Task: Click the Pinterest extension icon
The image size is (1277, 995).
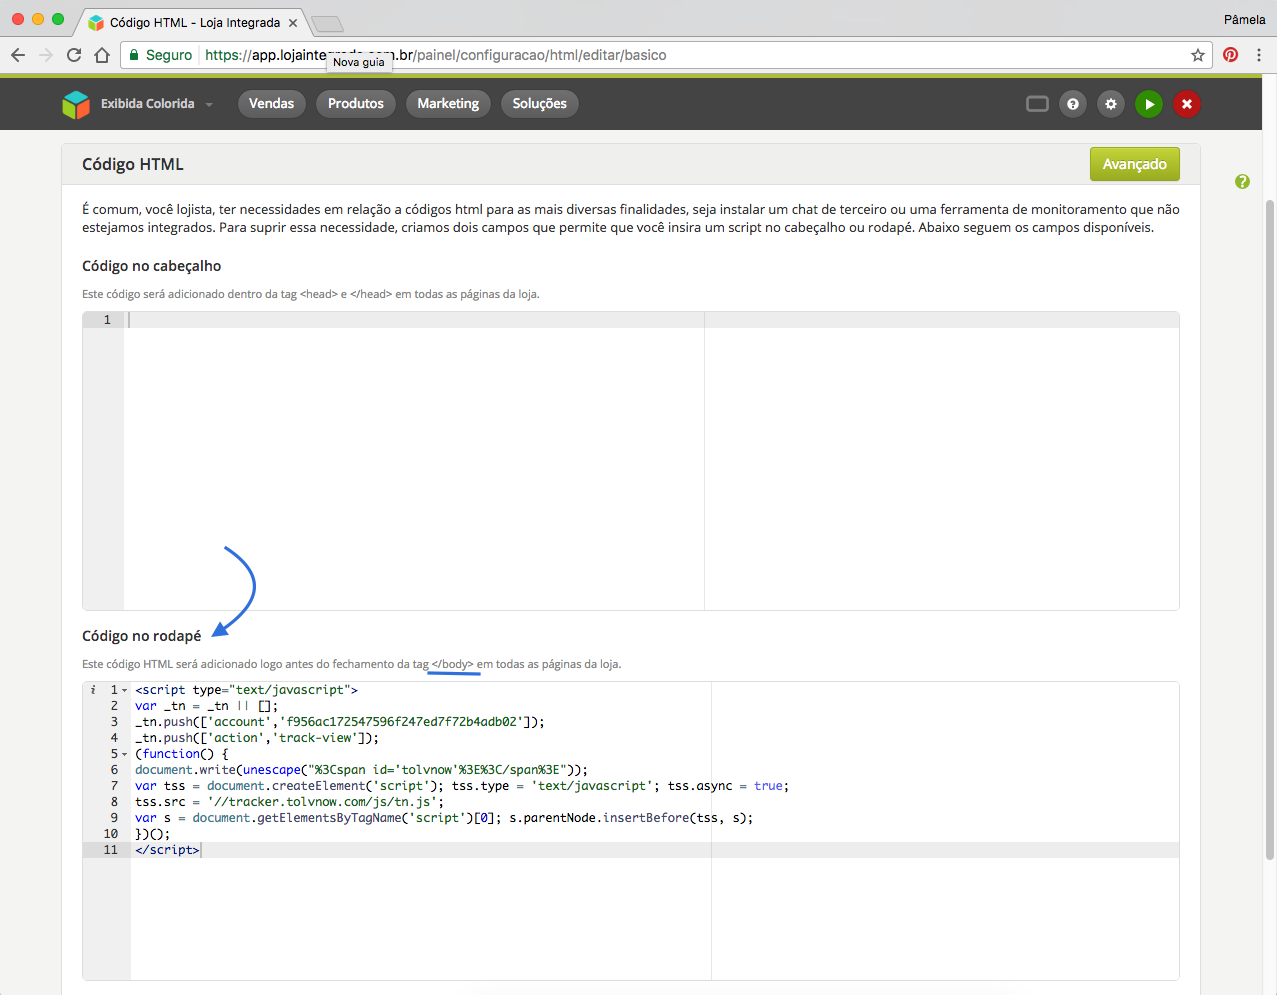Action: (1231, 55)
